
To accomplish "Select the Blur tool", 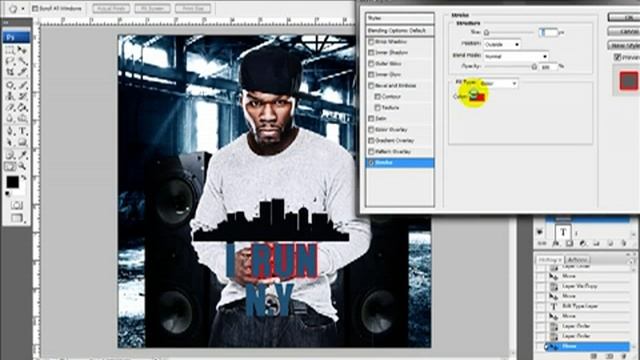I will tap(10, 119).
